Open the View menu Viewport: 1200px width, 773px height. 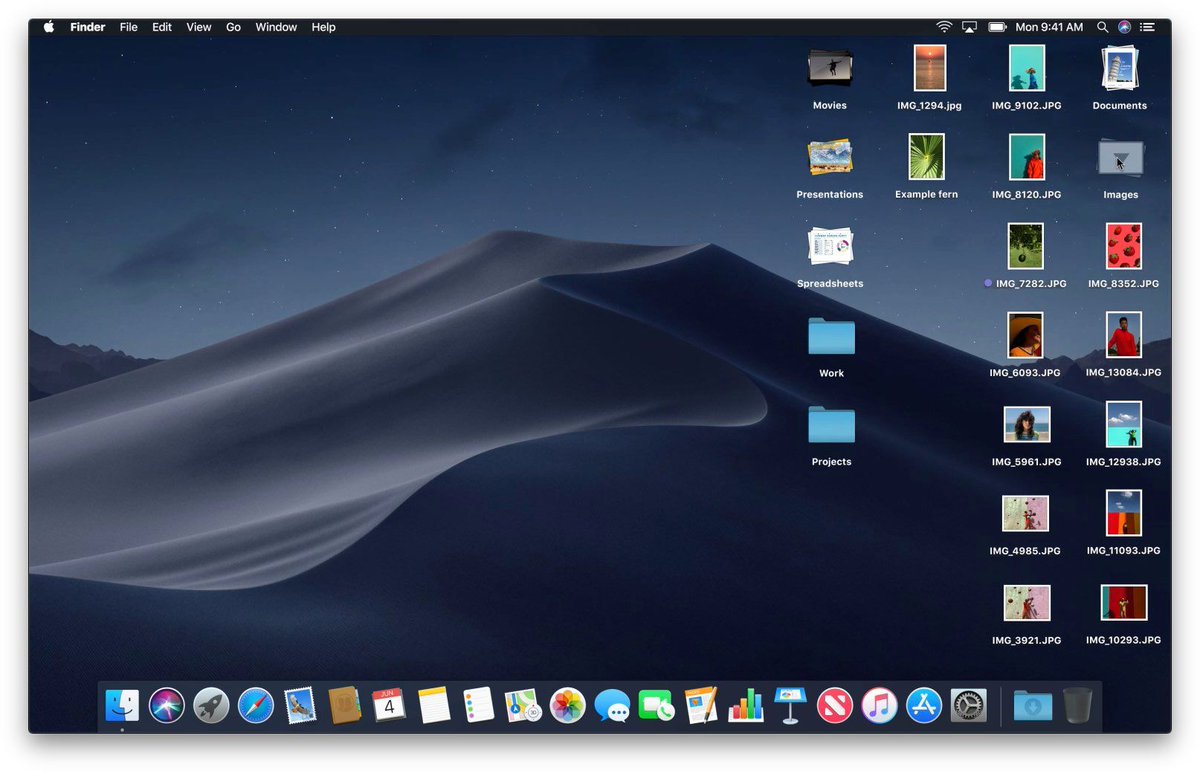pos(198,27)
